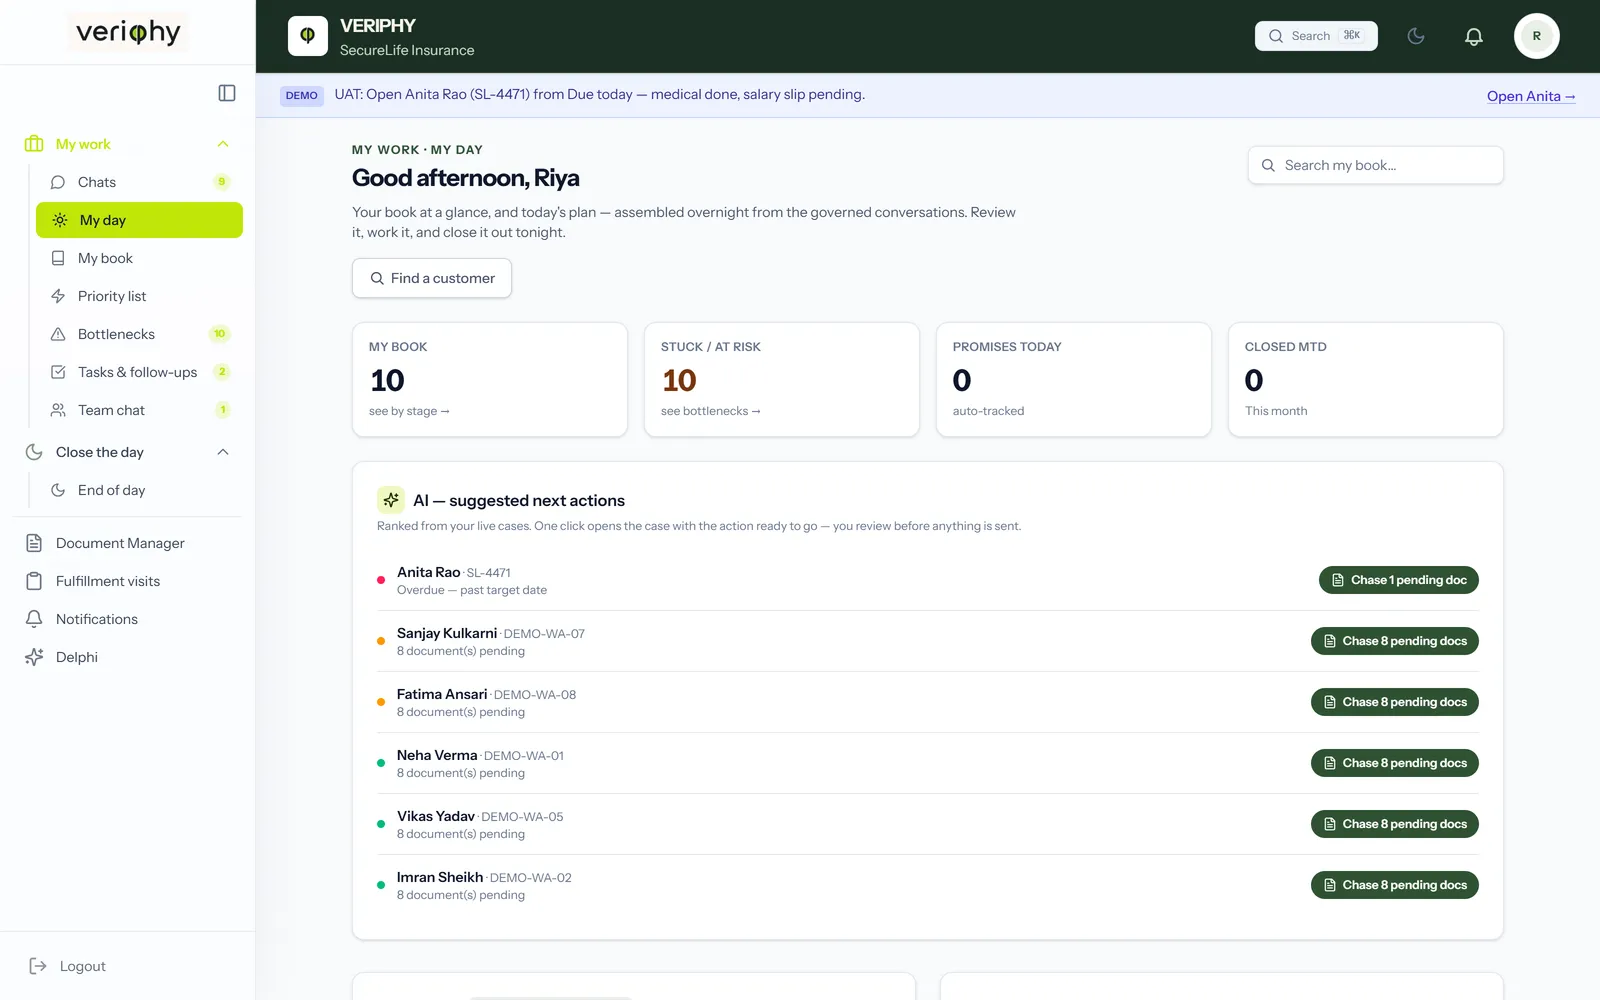The height and width of the screenshot is (1000, 1600).
Task: Click the Anita Rao case name
Action: click(428, 572)
